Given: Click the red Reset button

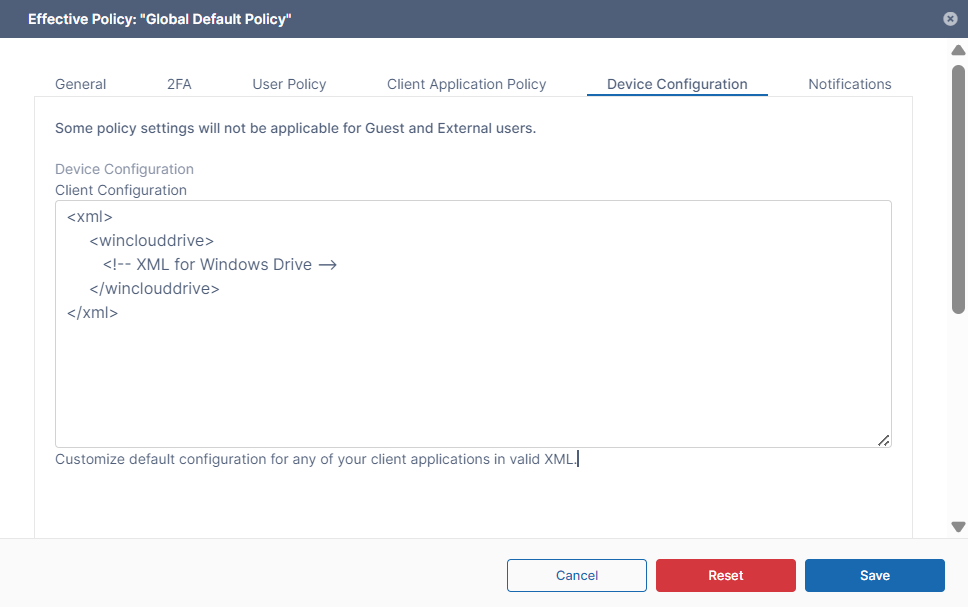Looking at the screenshot, I should 725,575.
